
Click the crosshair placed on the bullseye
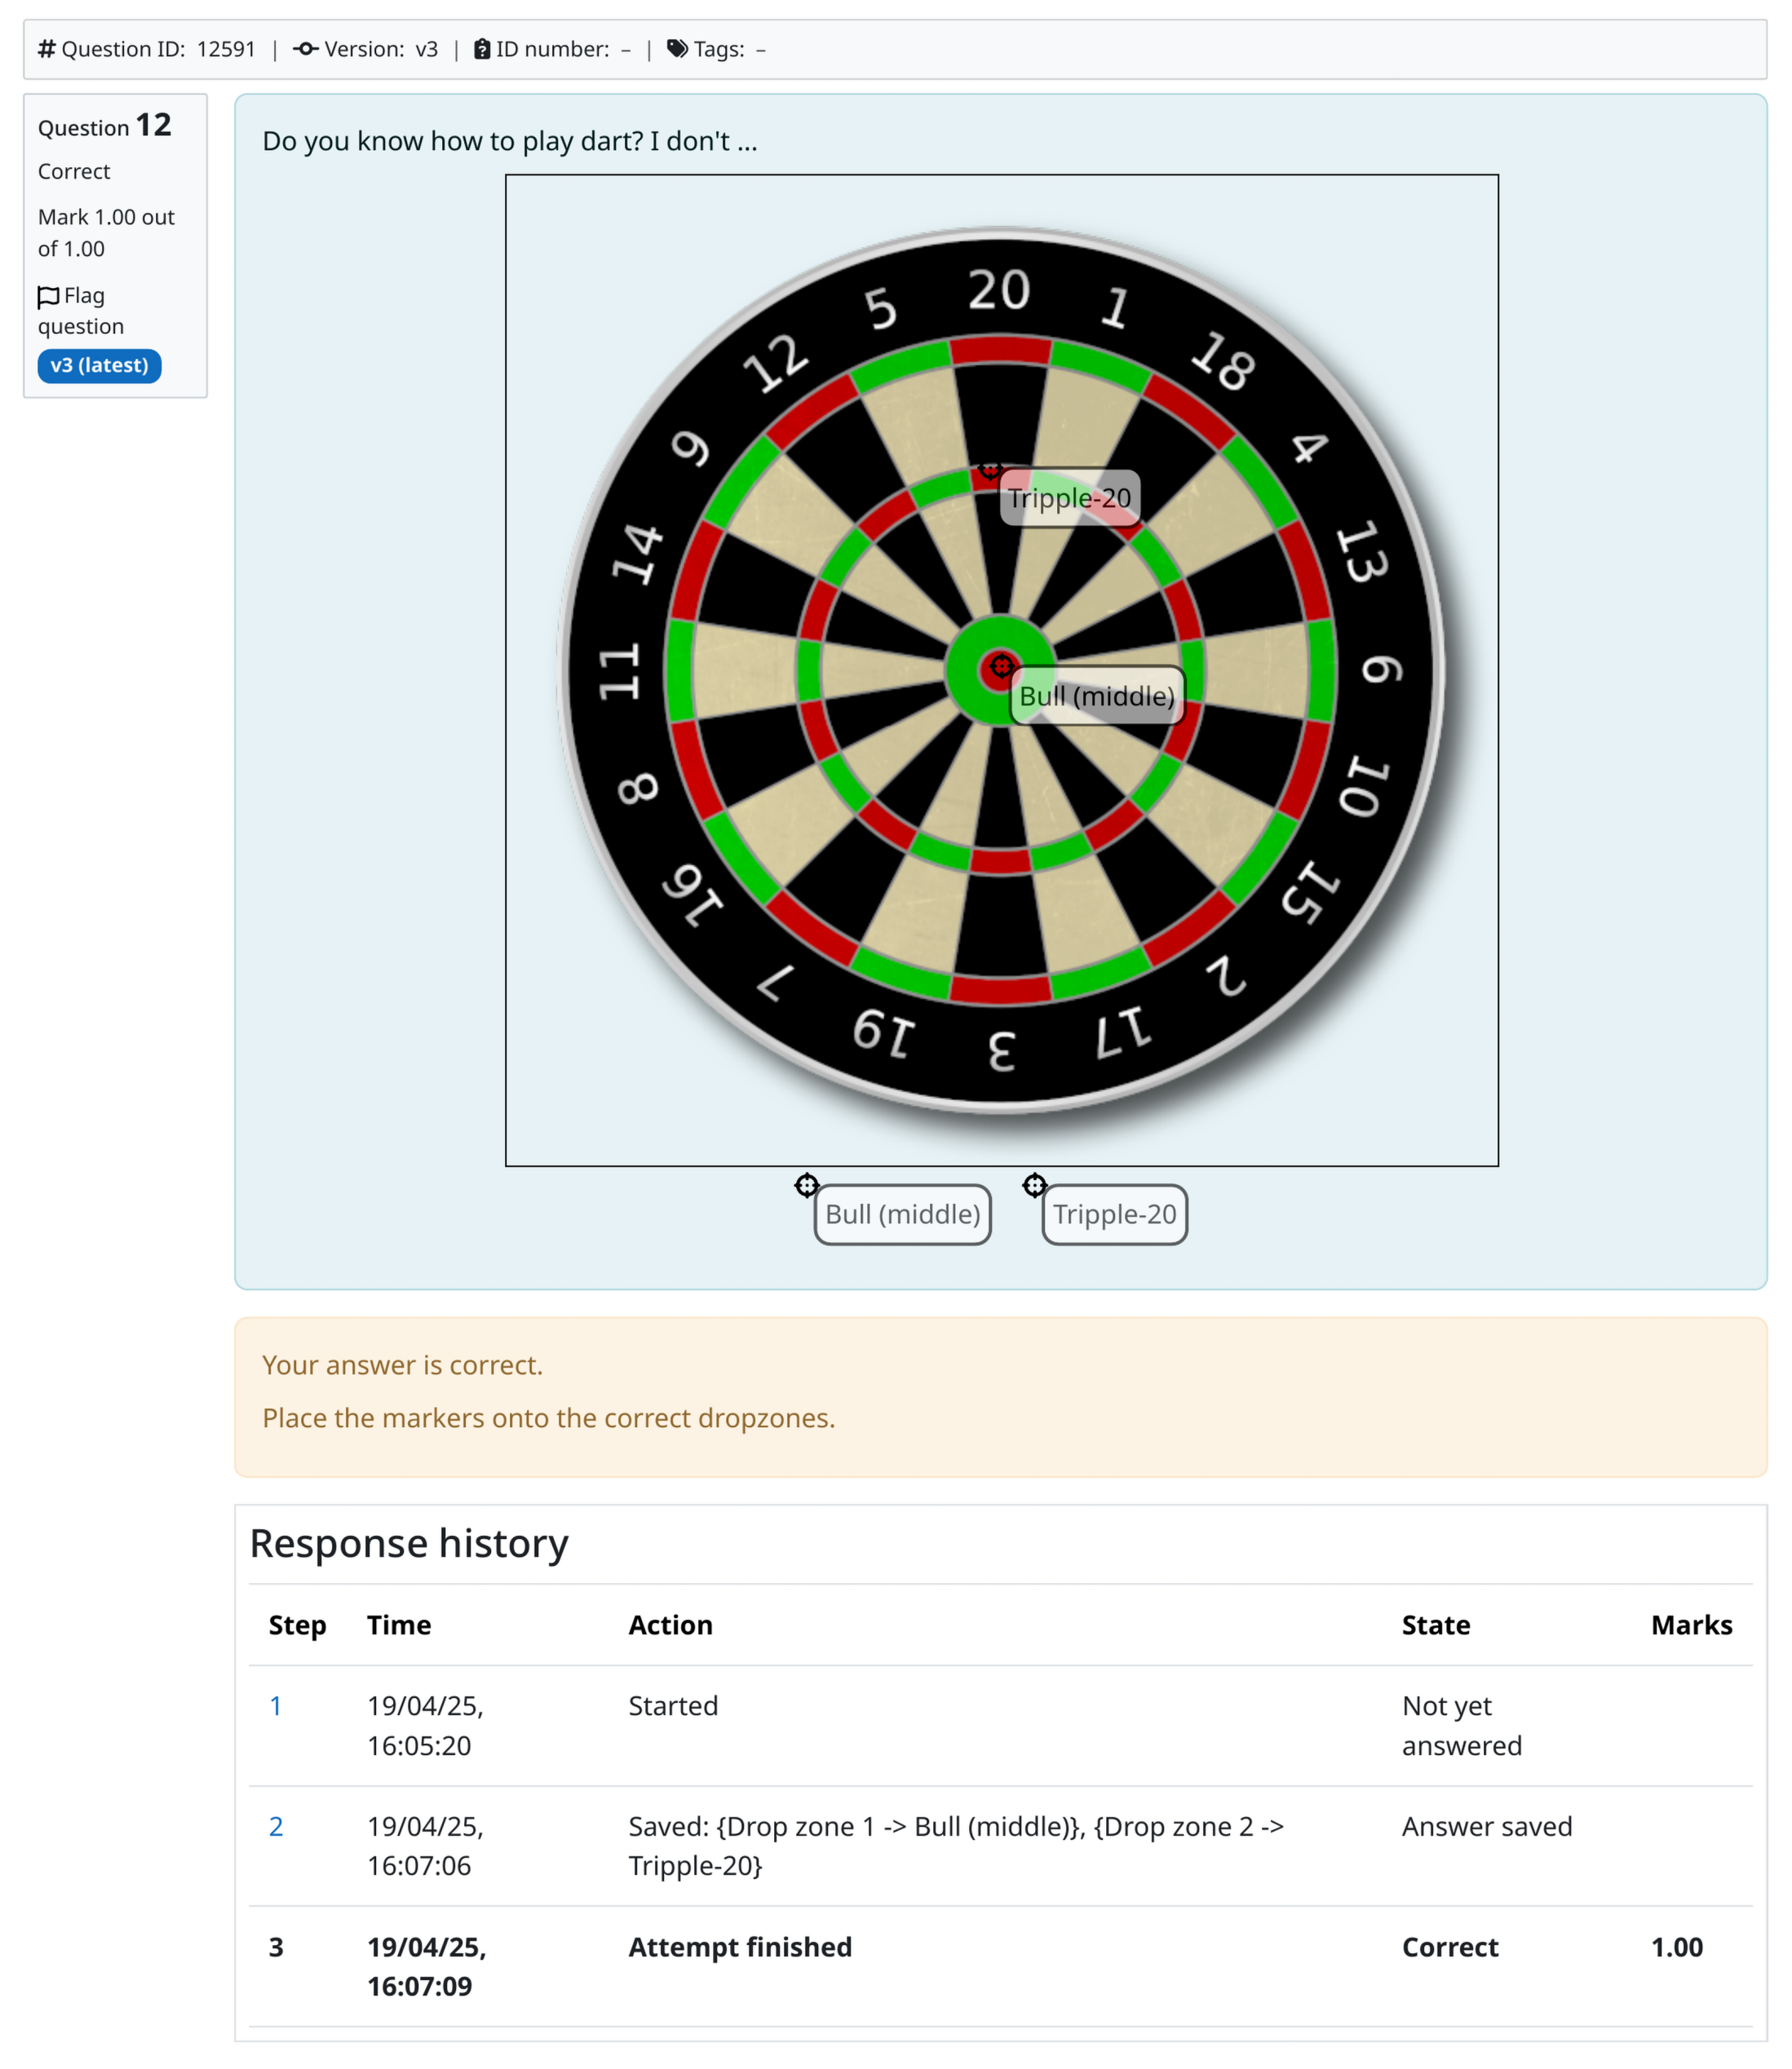pyautogui.click(x=1001, y=666)
